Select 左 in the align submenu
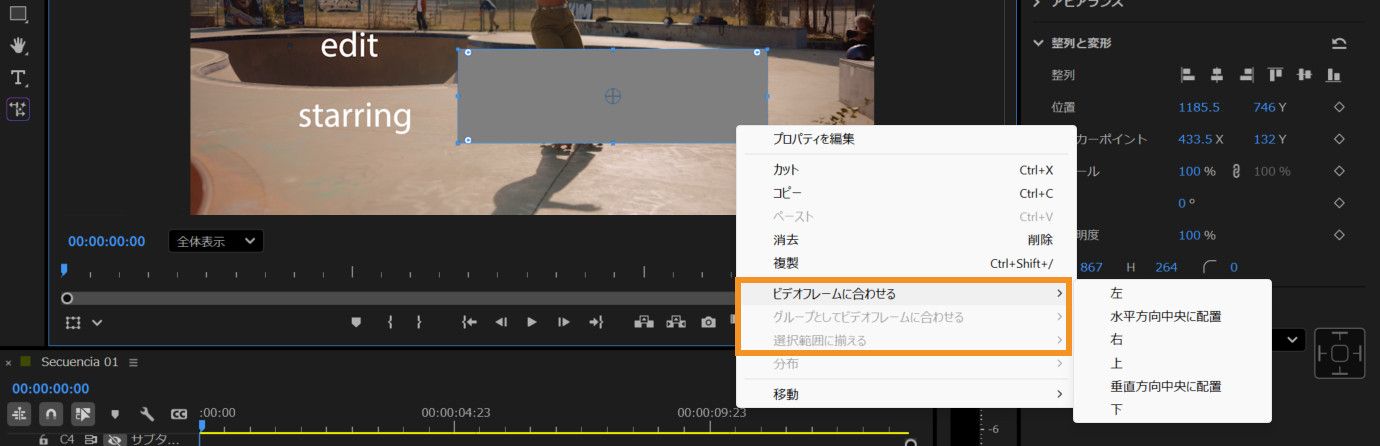Viewport: 1380px width, 446px height. pos(1172,293)
